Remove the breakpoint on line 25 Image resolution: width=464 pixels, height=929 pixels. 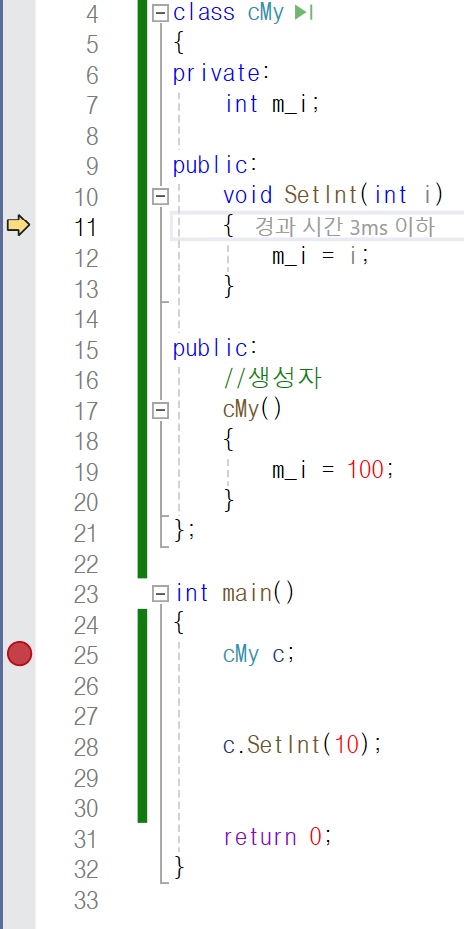(x=20, y=653)
